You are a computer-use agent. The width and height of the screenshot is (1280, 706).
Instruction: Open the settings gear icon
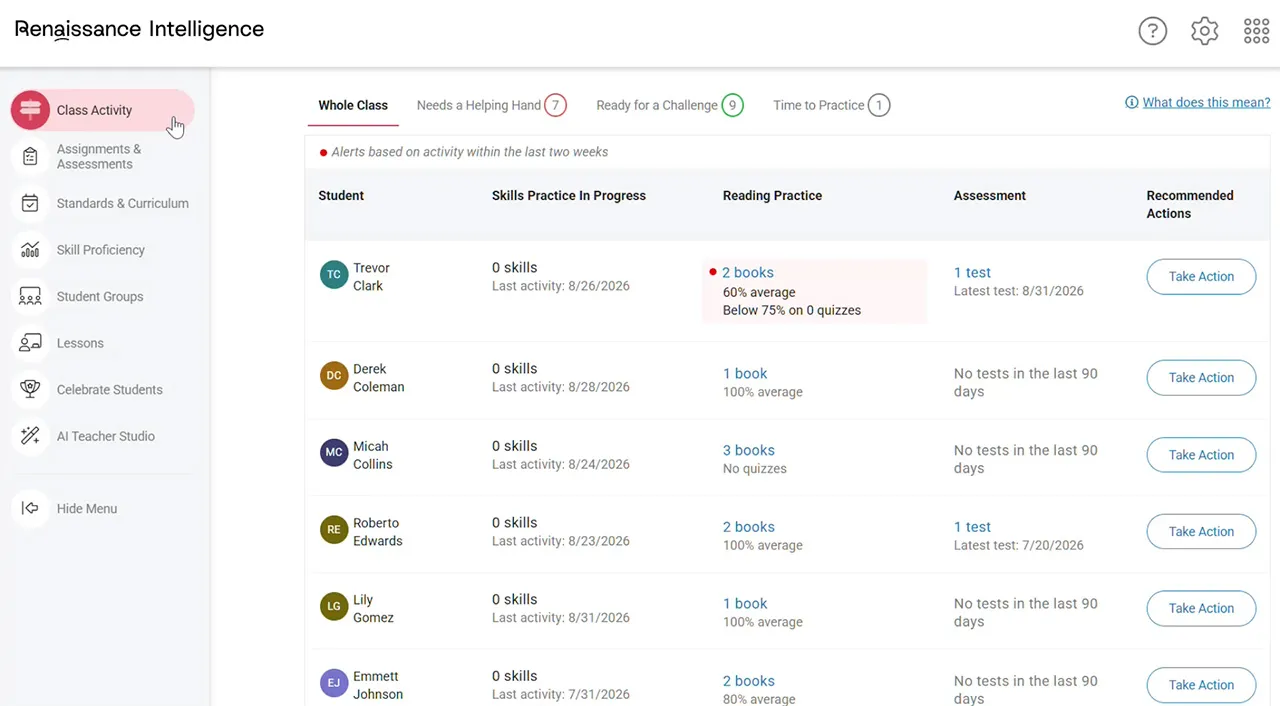[1205, 31]
